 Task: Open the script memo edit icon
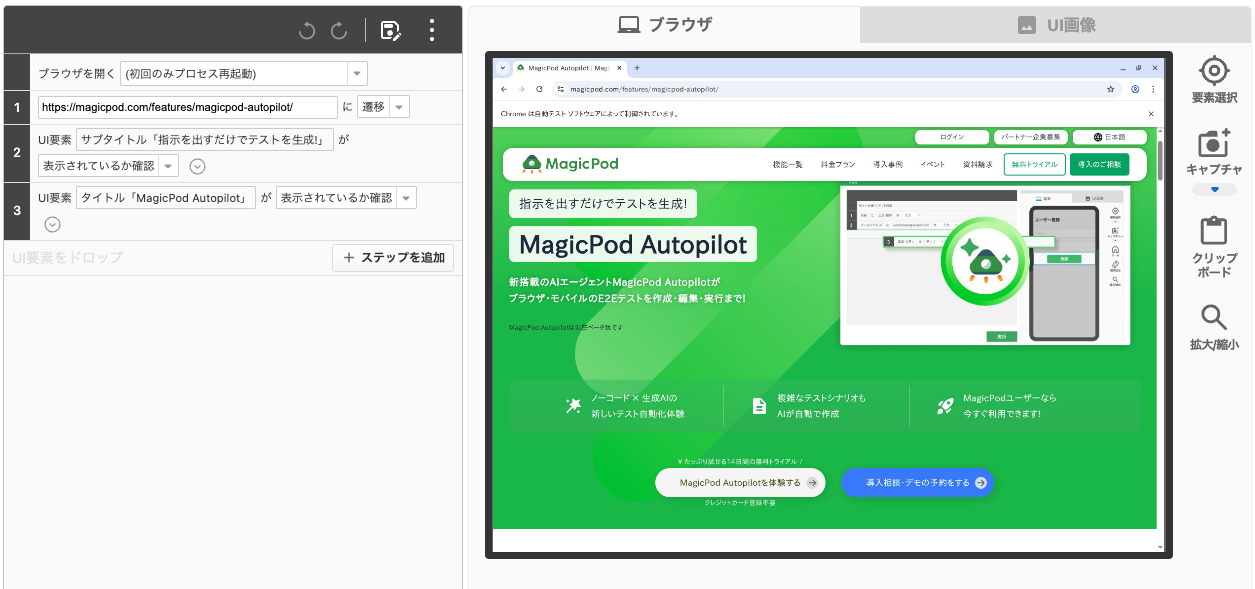[390, 30]
